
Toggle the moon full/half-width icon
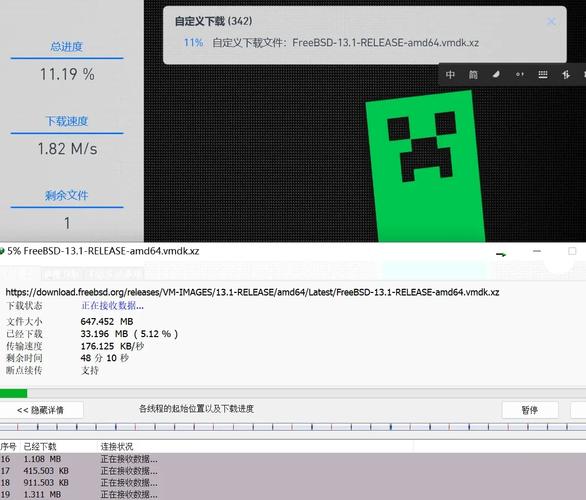point(496,75)
